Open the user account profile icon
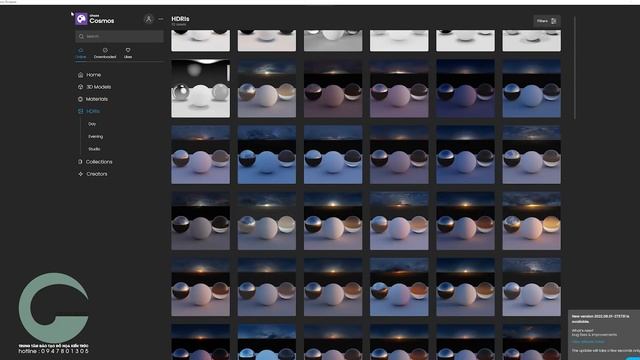Screen dimensions: 640x360 coord(149,19)
